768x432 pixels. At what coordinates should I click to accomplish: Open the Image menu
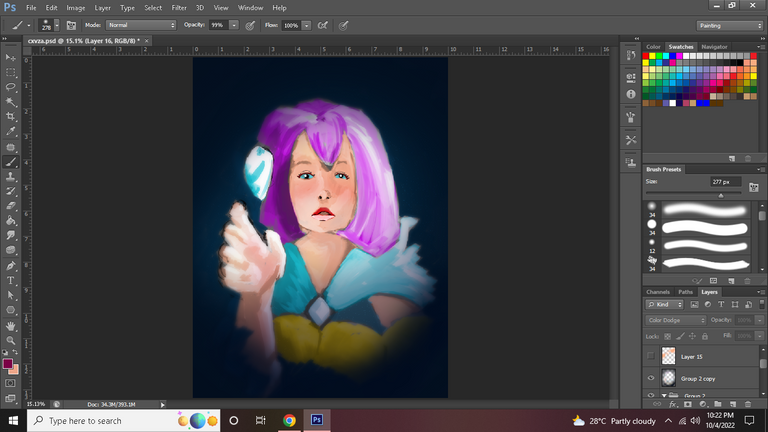[75, 8]
